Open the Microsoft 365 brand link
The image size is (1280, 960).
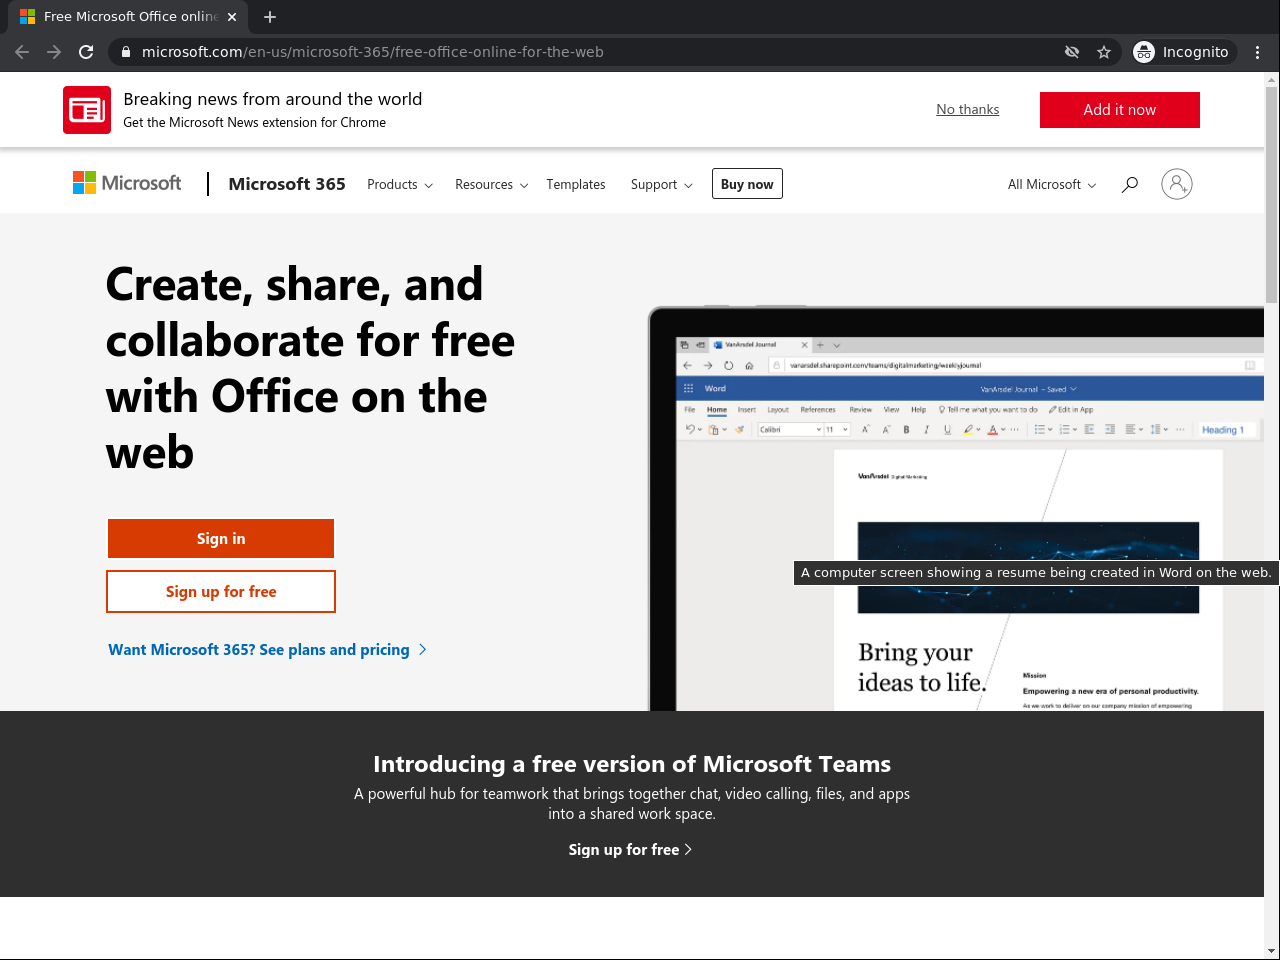coord(287,184)
